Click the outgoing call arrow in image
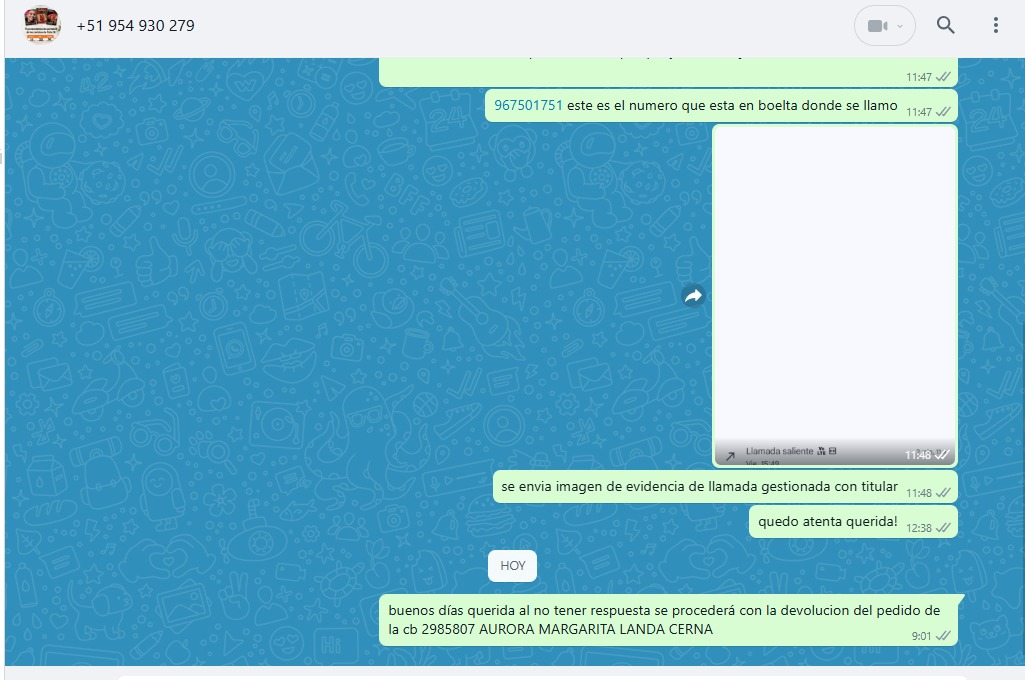This screenshot has width=1025, height=680. [x=730, y=456]
